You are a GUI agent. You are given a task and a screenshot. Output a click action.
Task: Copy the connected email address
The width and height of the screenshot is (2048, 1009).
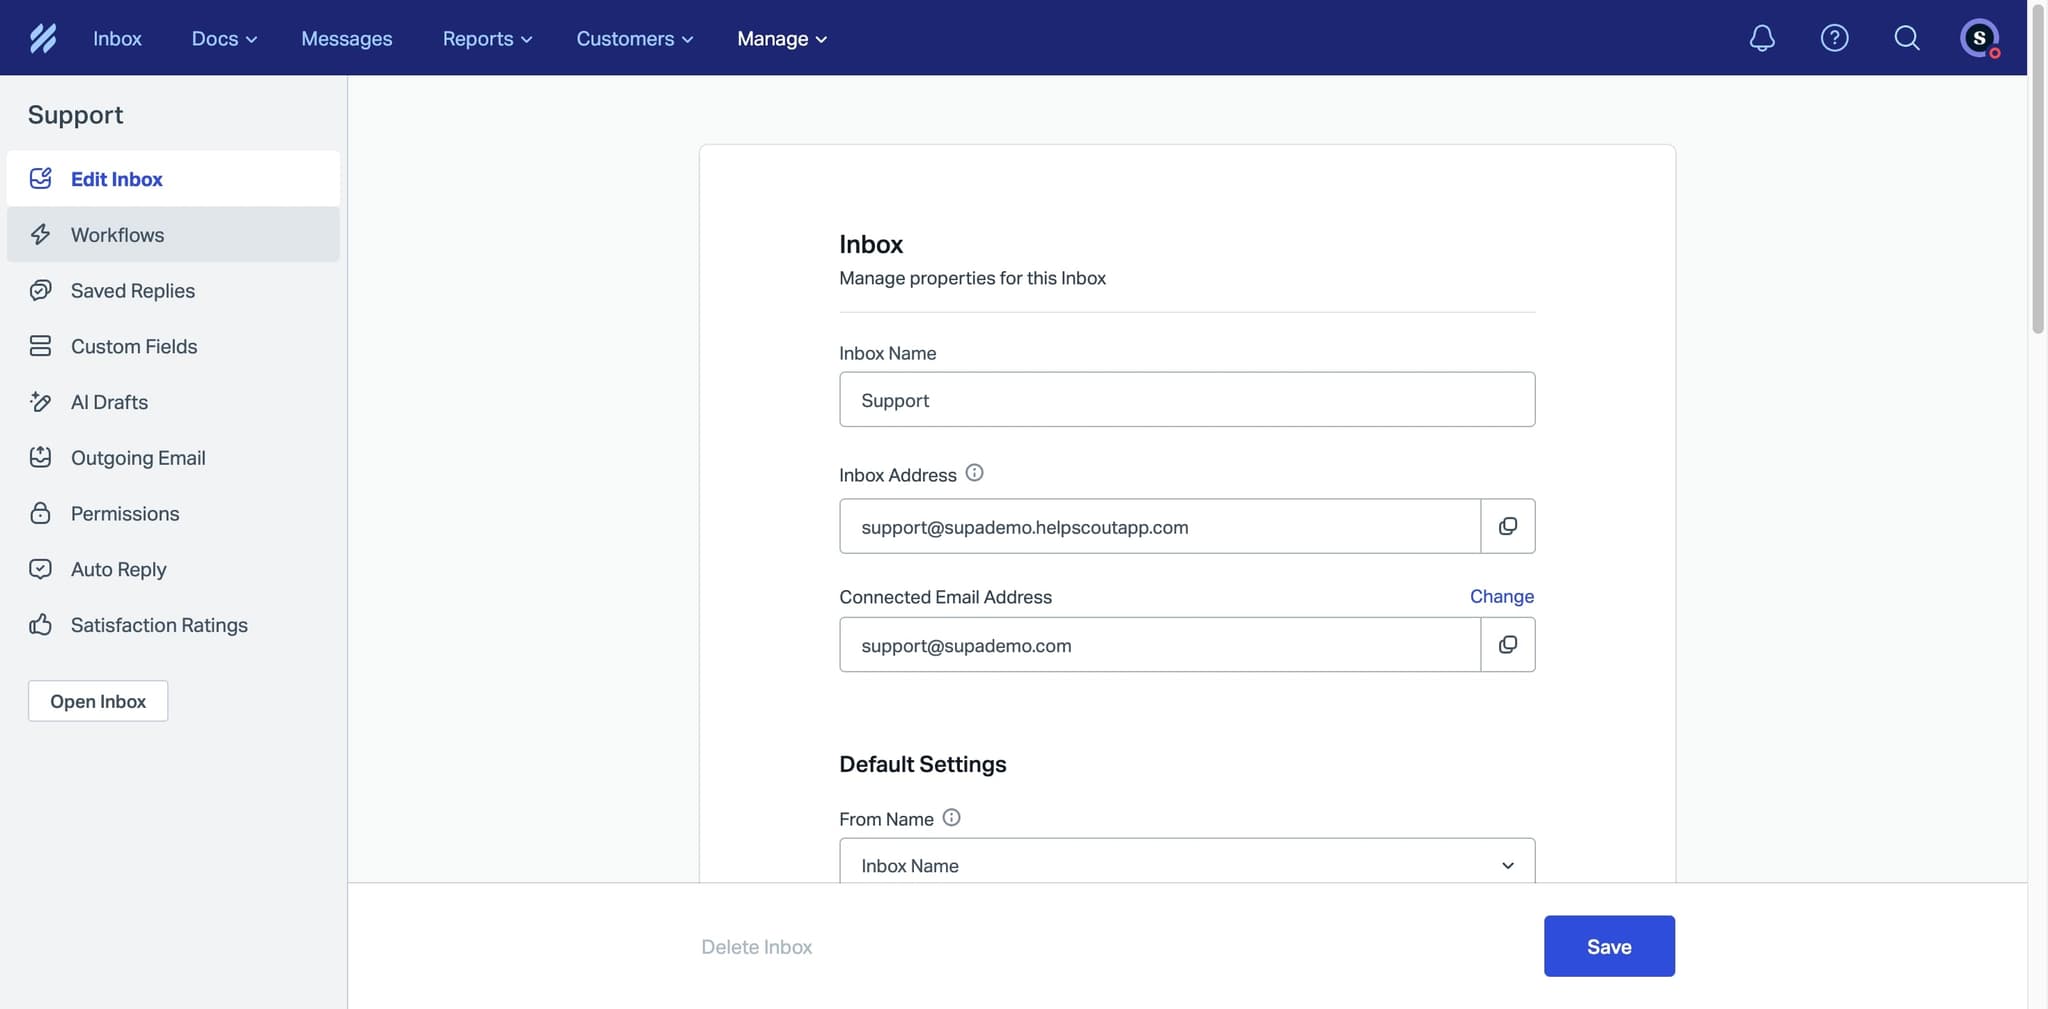coord(1507,644)
